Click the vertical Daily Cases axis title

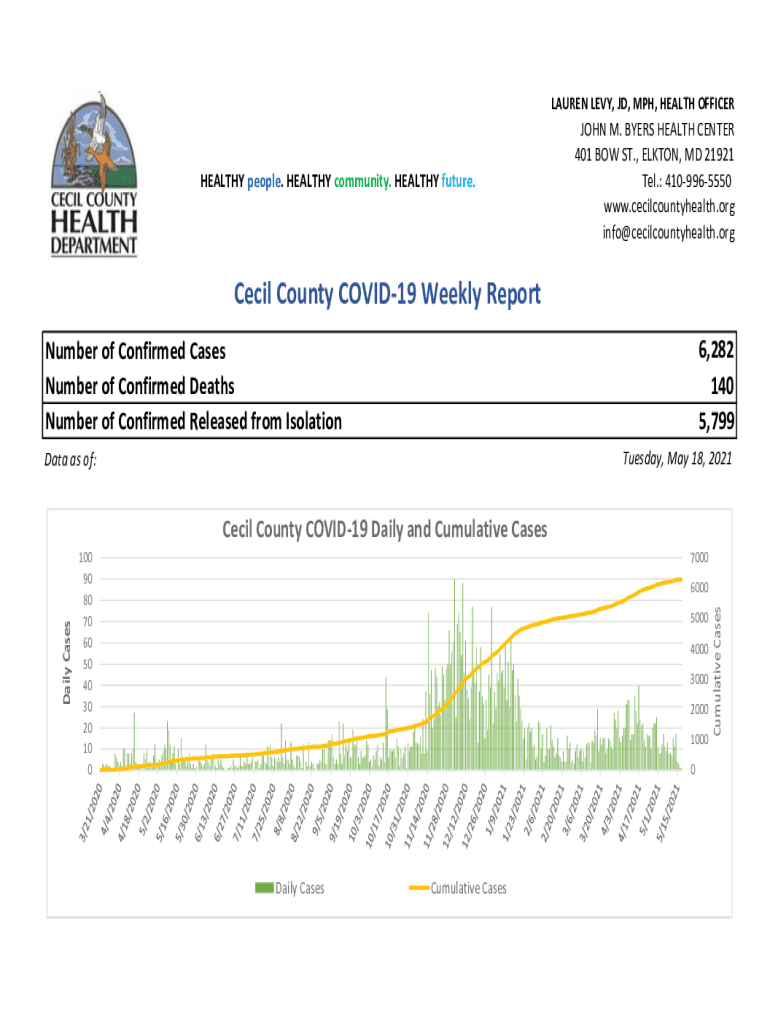coord(66,662)
